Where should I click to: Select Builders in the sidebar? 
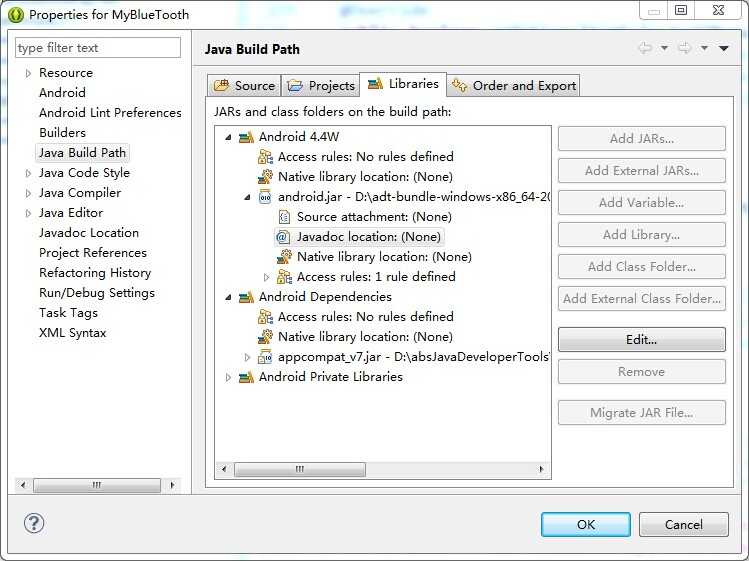pyautogui.click(x=63, y=133)
